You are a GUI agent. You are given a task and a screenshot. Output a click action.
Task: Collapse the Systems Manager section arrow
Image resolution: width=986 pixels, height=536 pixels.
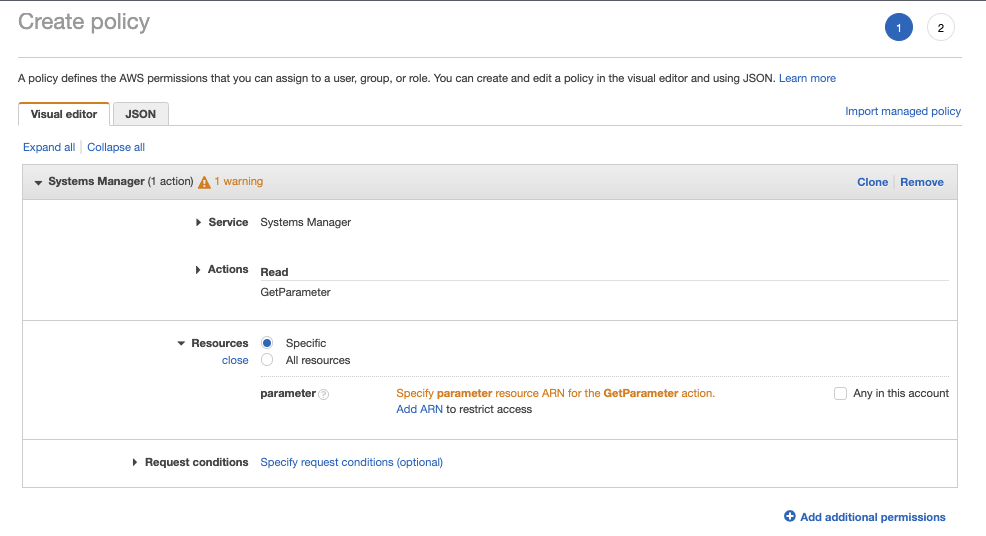(x=38, y=182)
